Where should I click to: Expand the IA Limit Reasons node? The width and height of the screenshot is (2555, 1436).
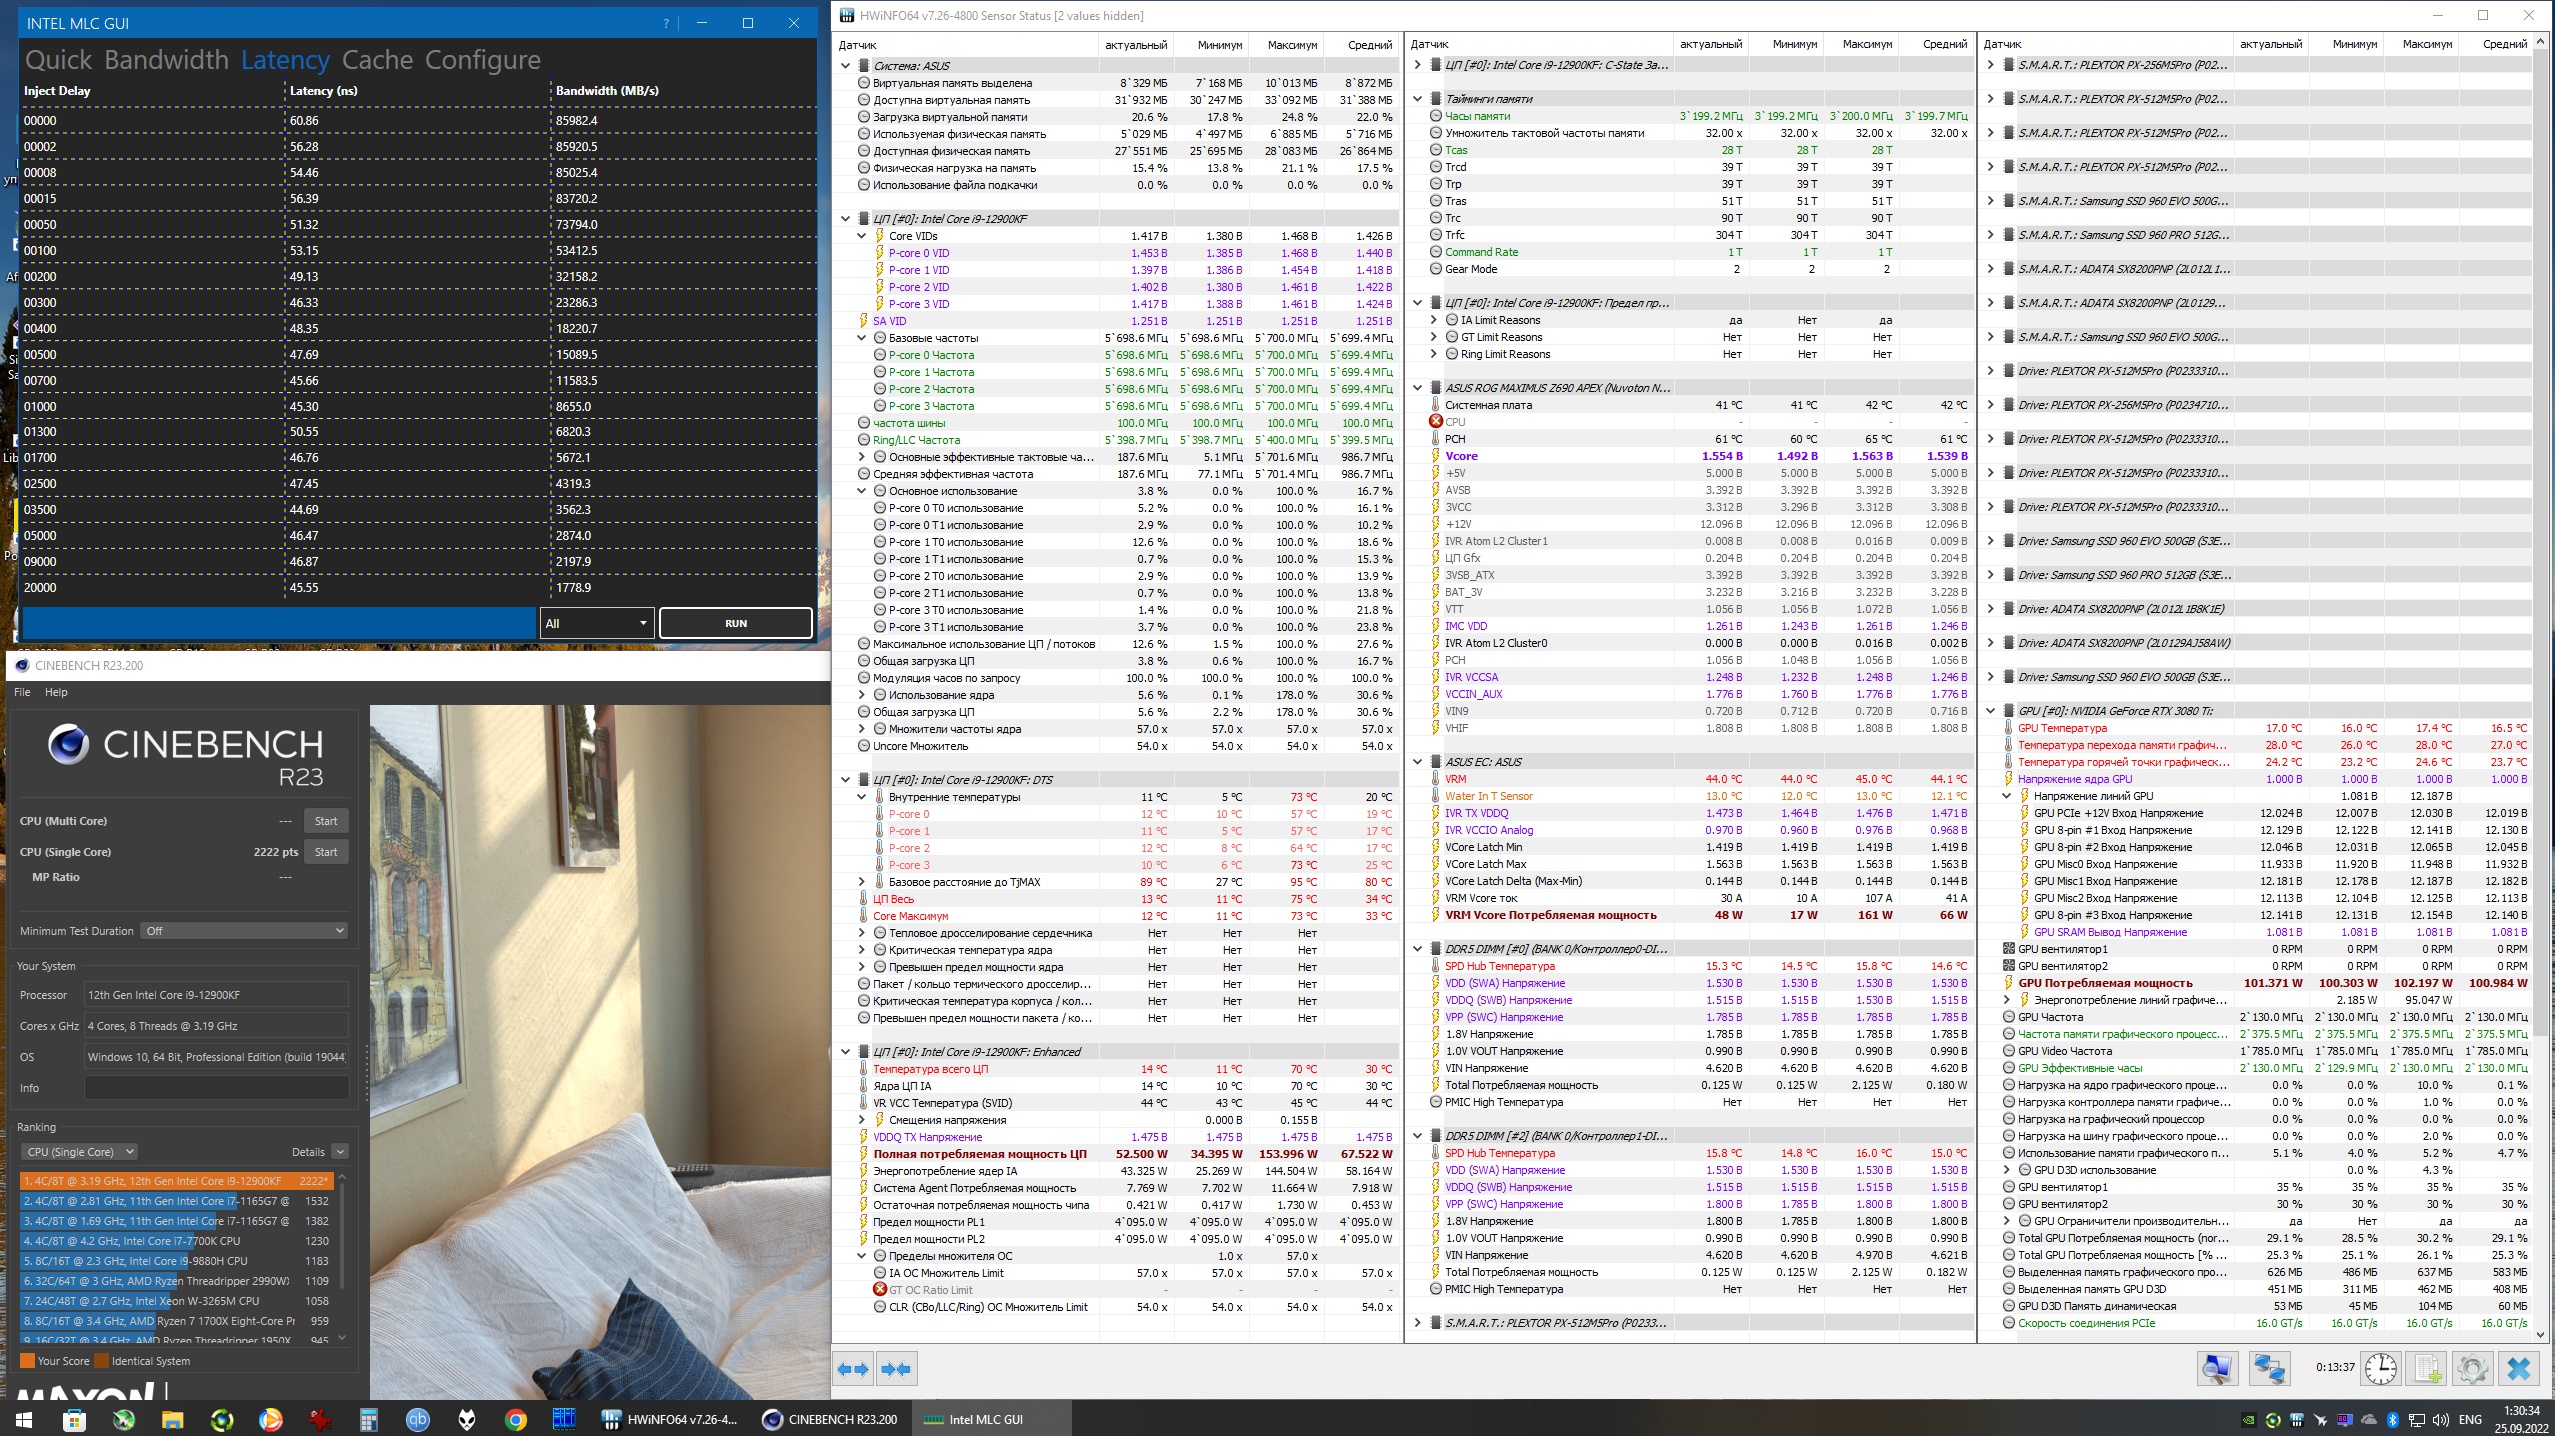pyautogui.click(x=1434, y=320)
